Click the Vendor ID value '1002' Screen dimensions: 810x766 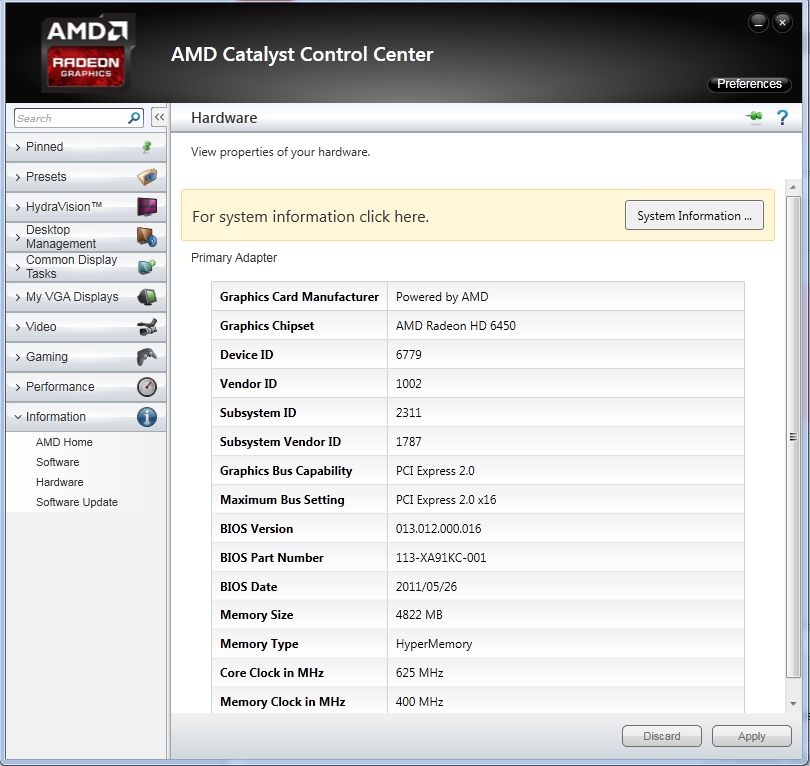click(408, 383)
